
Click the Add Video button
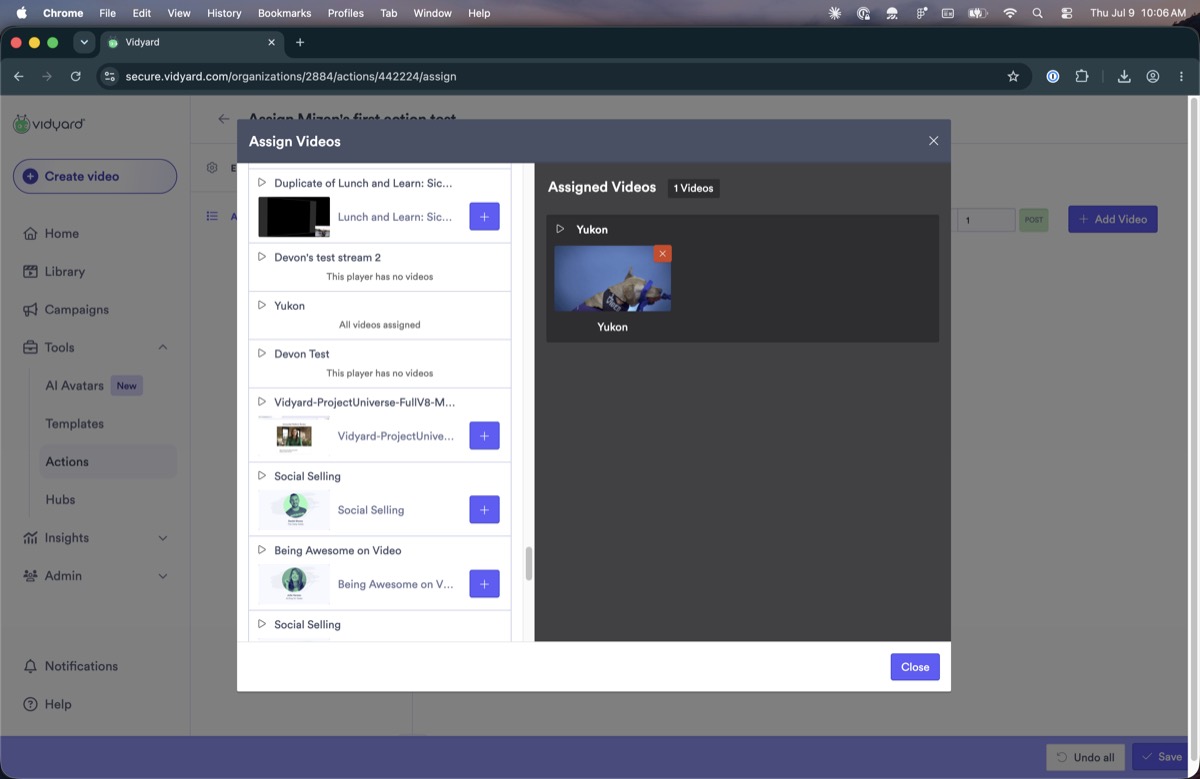point(1113,219)
